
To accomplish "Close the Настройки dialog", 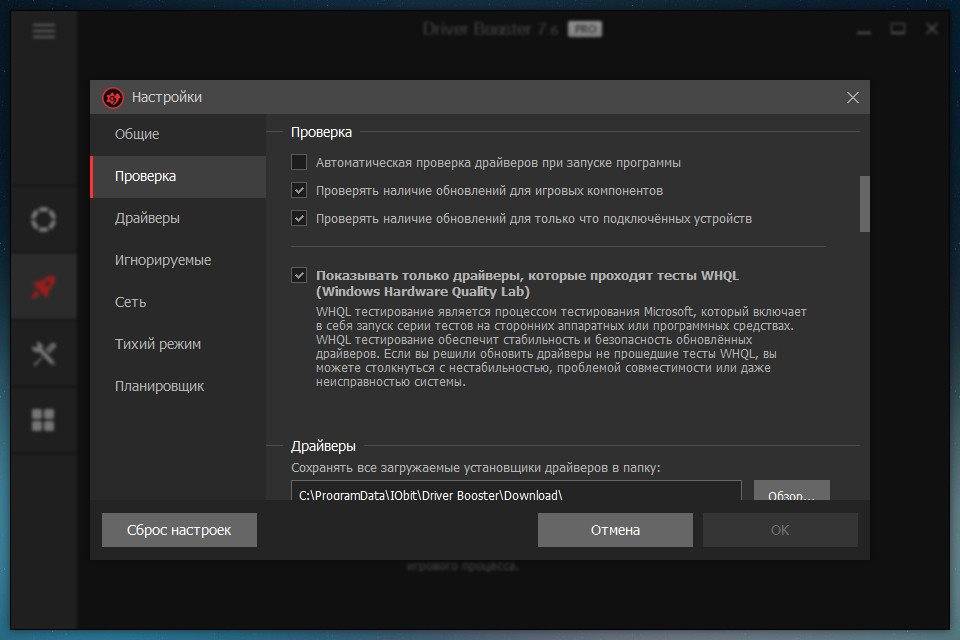I will [x=852, y=97].
